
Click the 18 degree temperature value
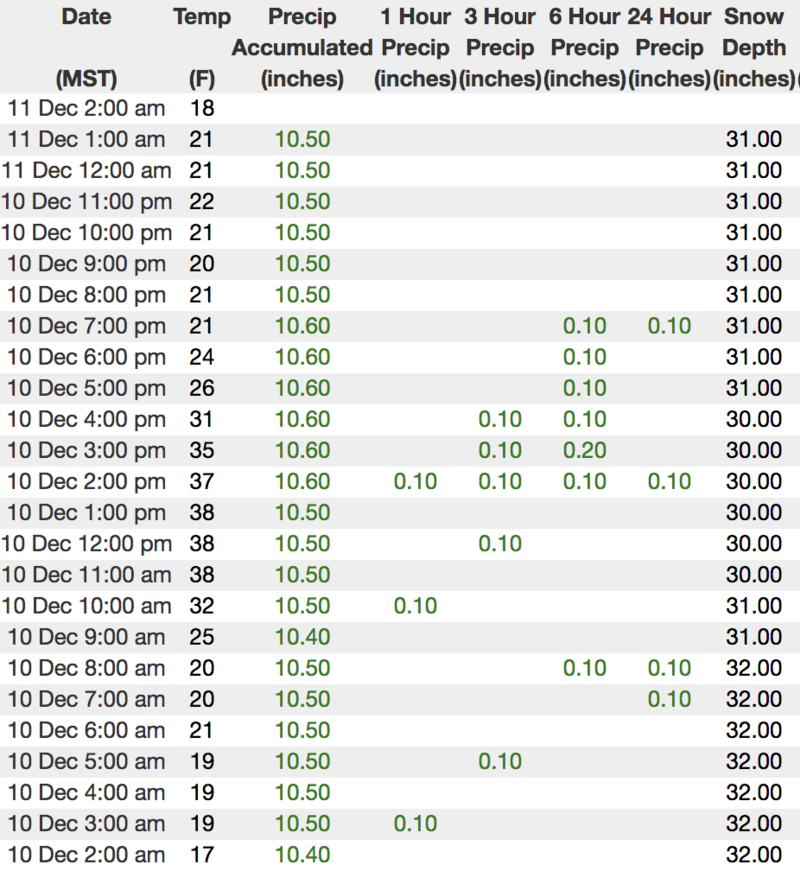tap(201, 108)
